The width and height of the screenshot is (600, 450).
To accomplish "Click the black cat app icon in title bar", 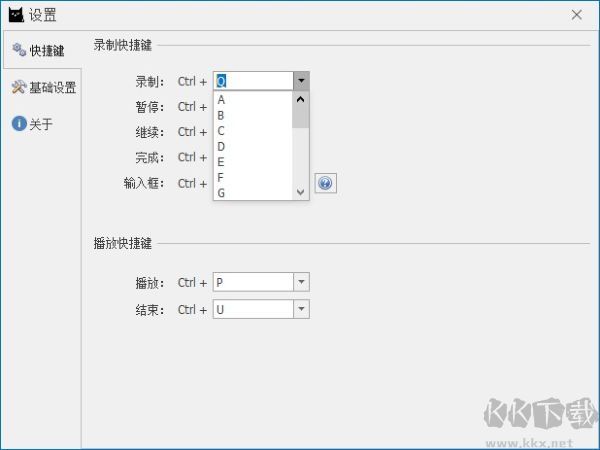I will coord(16,15).
